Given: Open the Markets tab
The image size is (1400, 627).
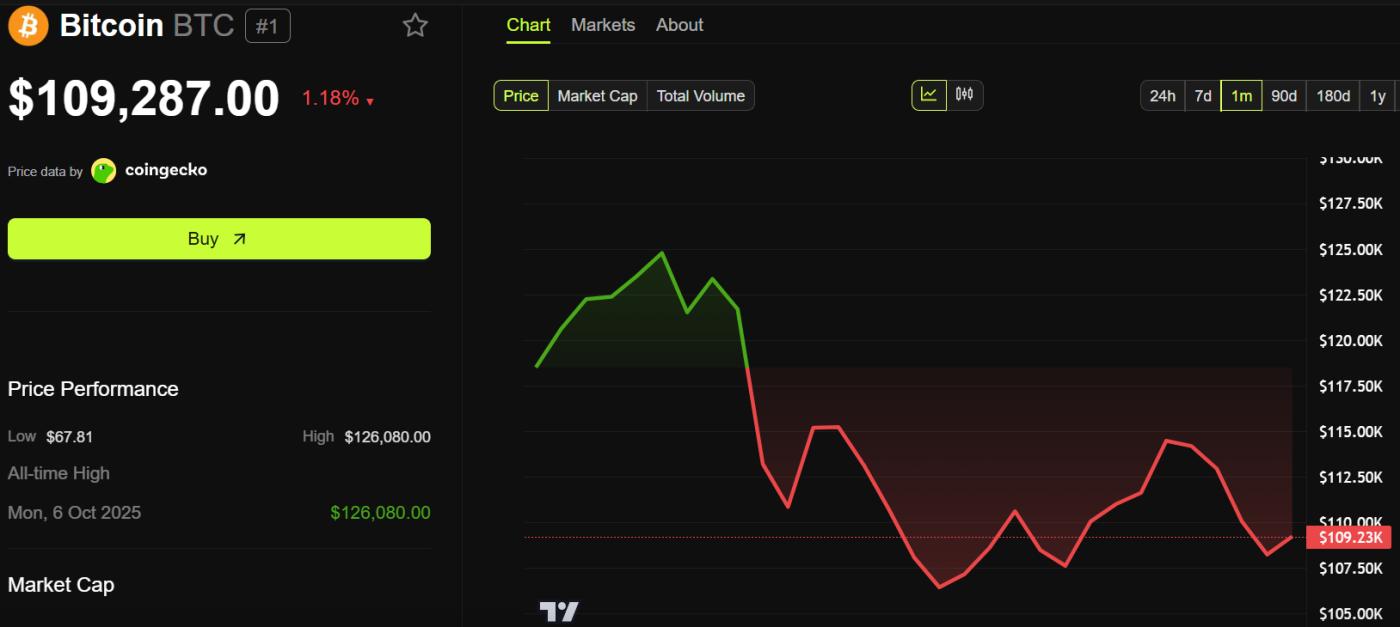Looking at the screenshot, I should (603, 25).
